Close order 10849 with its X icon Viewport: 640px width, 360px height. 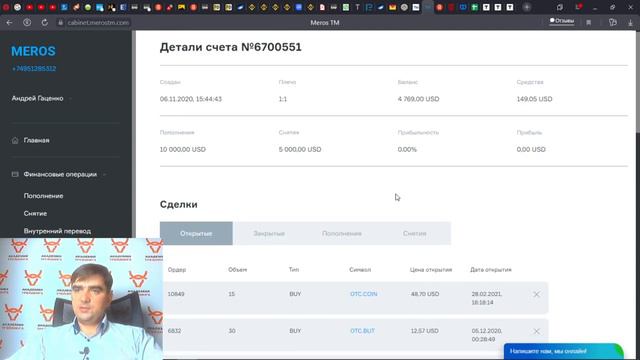coord(536,294)
